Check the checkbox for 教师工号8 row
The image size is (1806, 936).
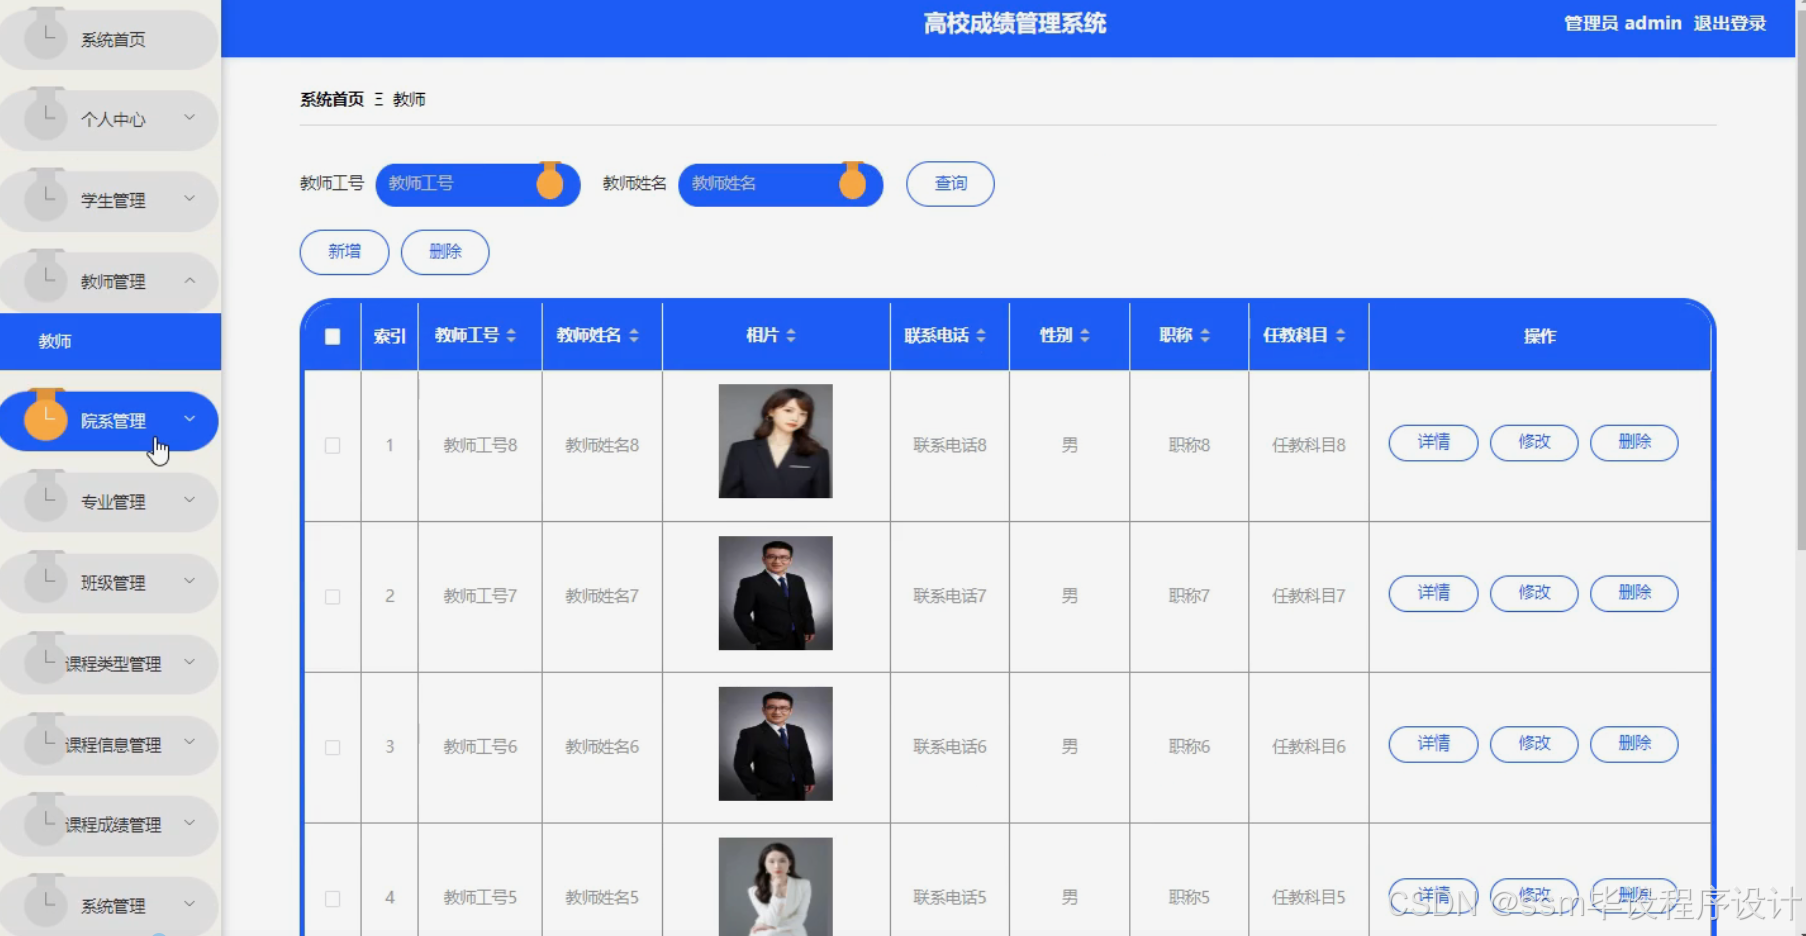tap(332, 447)
